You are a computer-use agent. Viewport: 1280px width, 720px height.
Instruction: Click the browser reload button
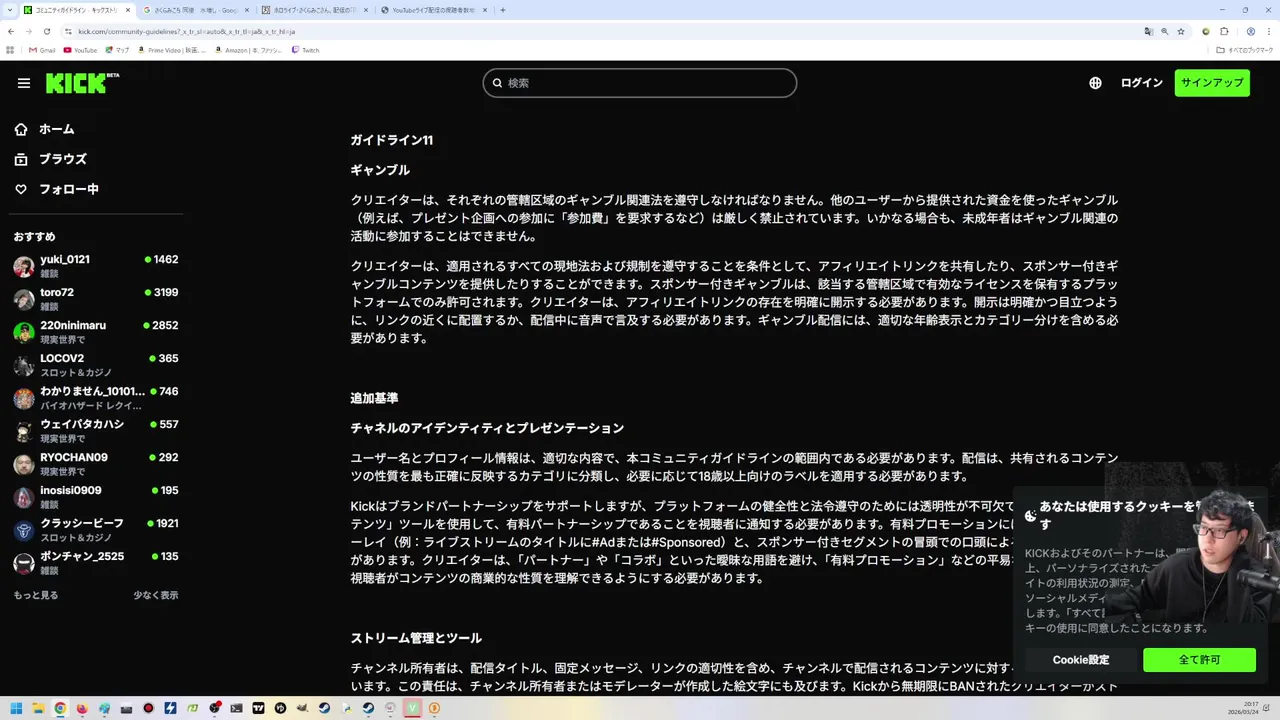[x=47, y=31]
